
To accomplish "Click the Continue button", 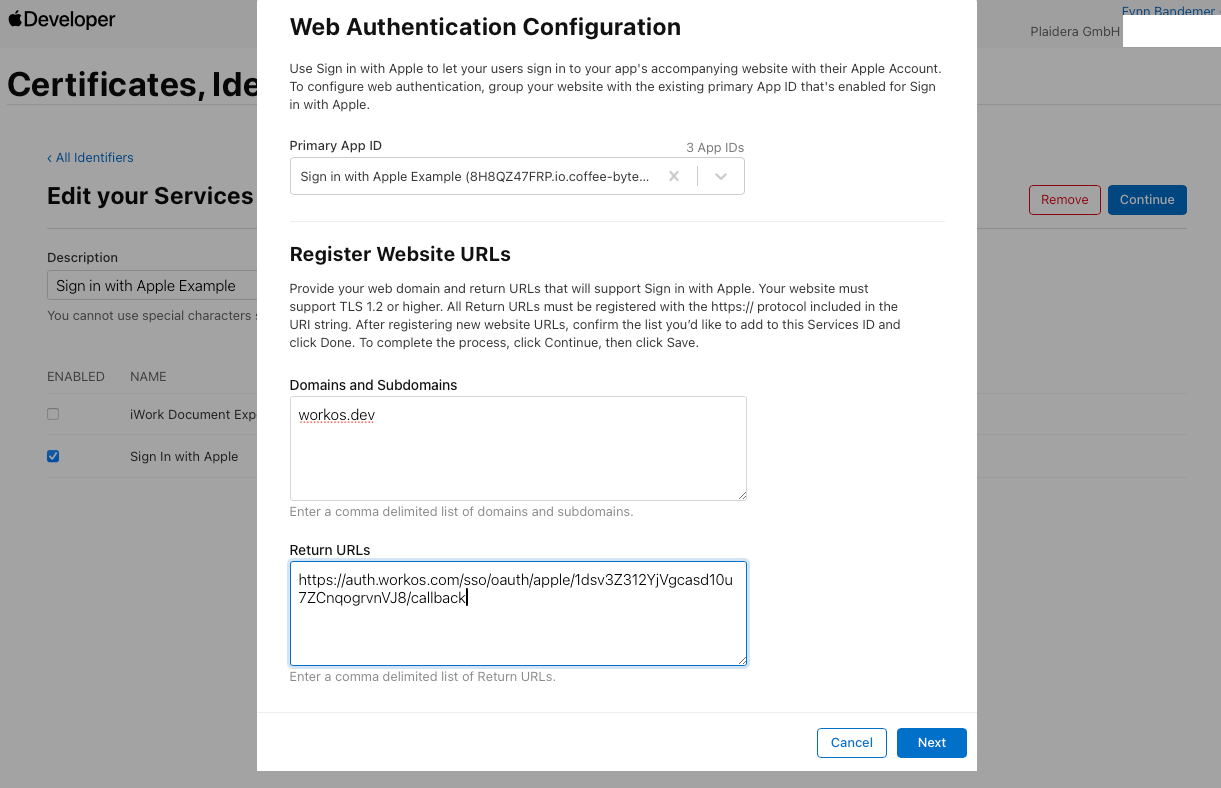I will click(x=1146, y=200).
